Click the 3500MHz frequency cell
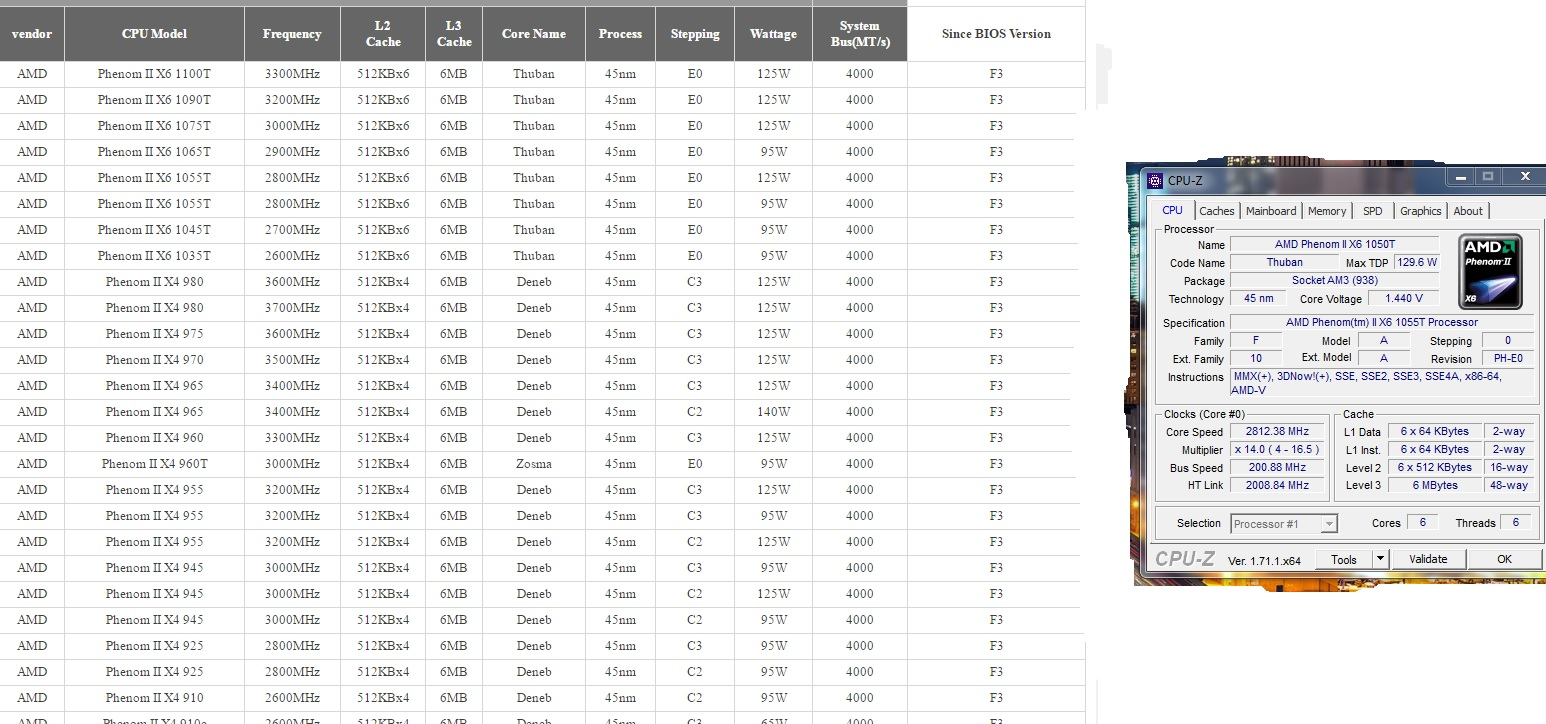Image resolution: width=1546 pixels, height=724 pixels. [292, 360]
